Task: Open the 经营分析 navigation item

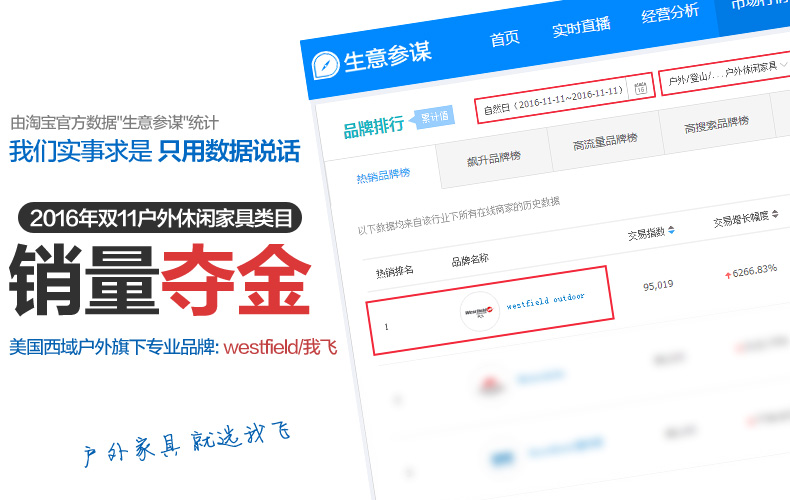Action: (x=670, y=13)
